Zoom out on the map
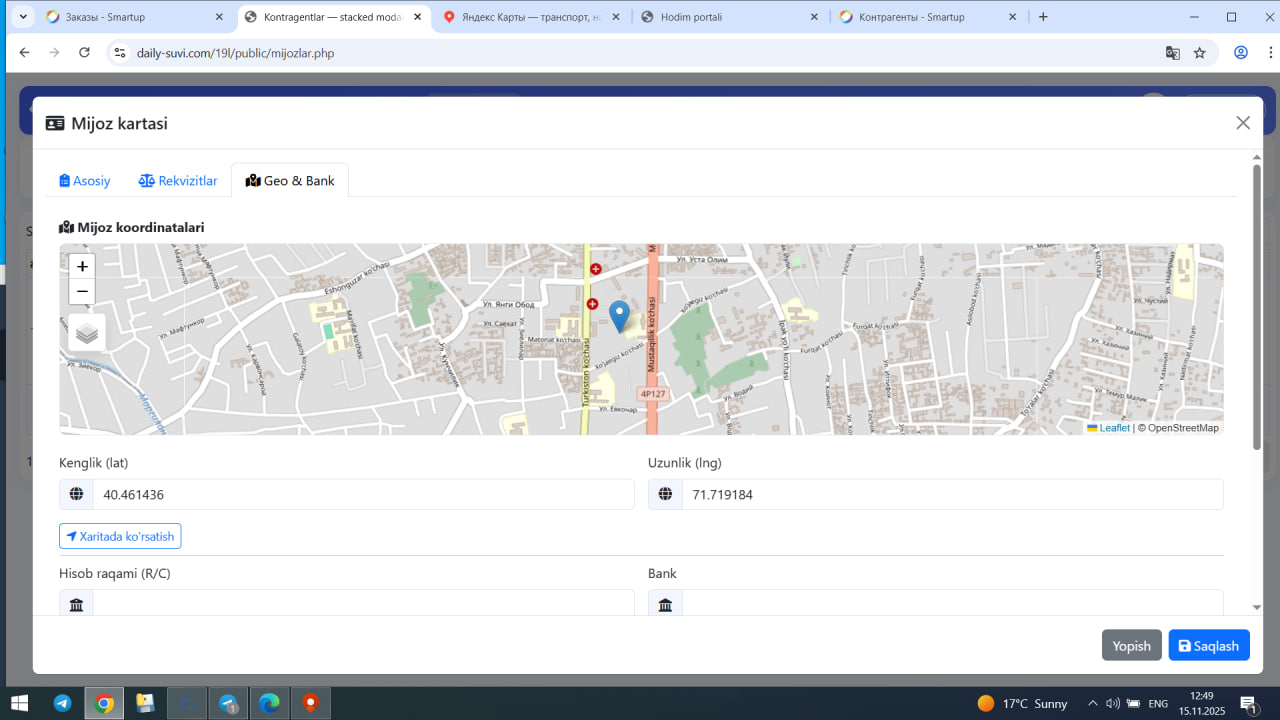 [x=82, y=291]
